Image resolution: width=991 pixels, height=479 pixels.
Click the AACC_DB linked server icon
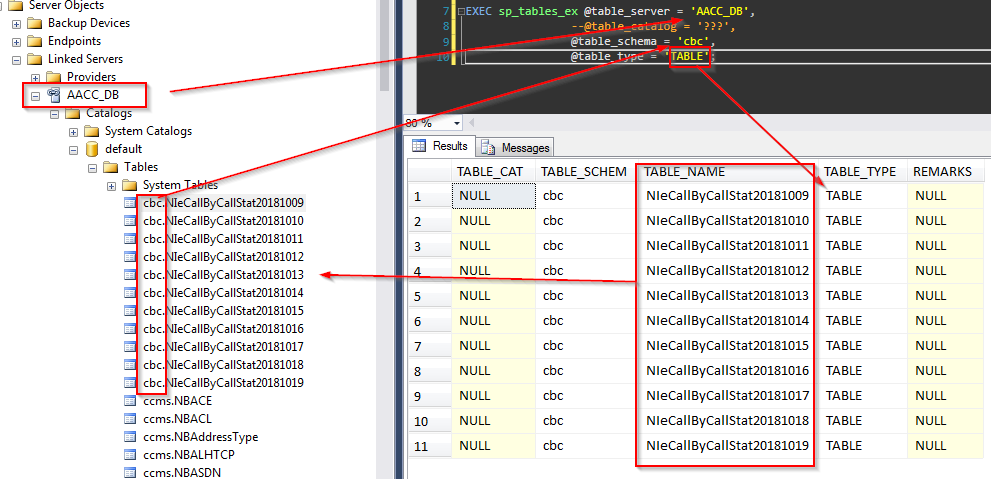tap(54, 95)
